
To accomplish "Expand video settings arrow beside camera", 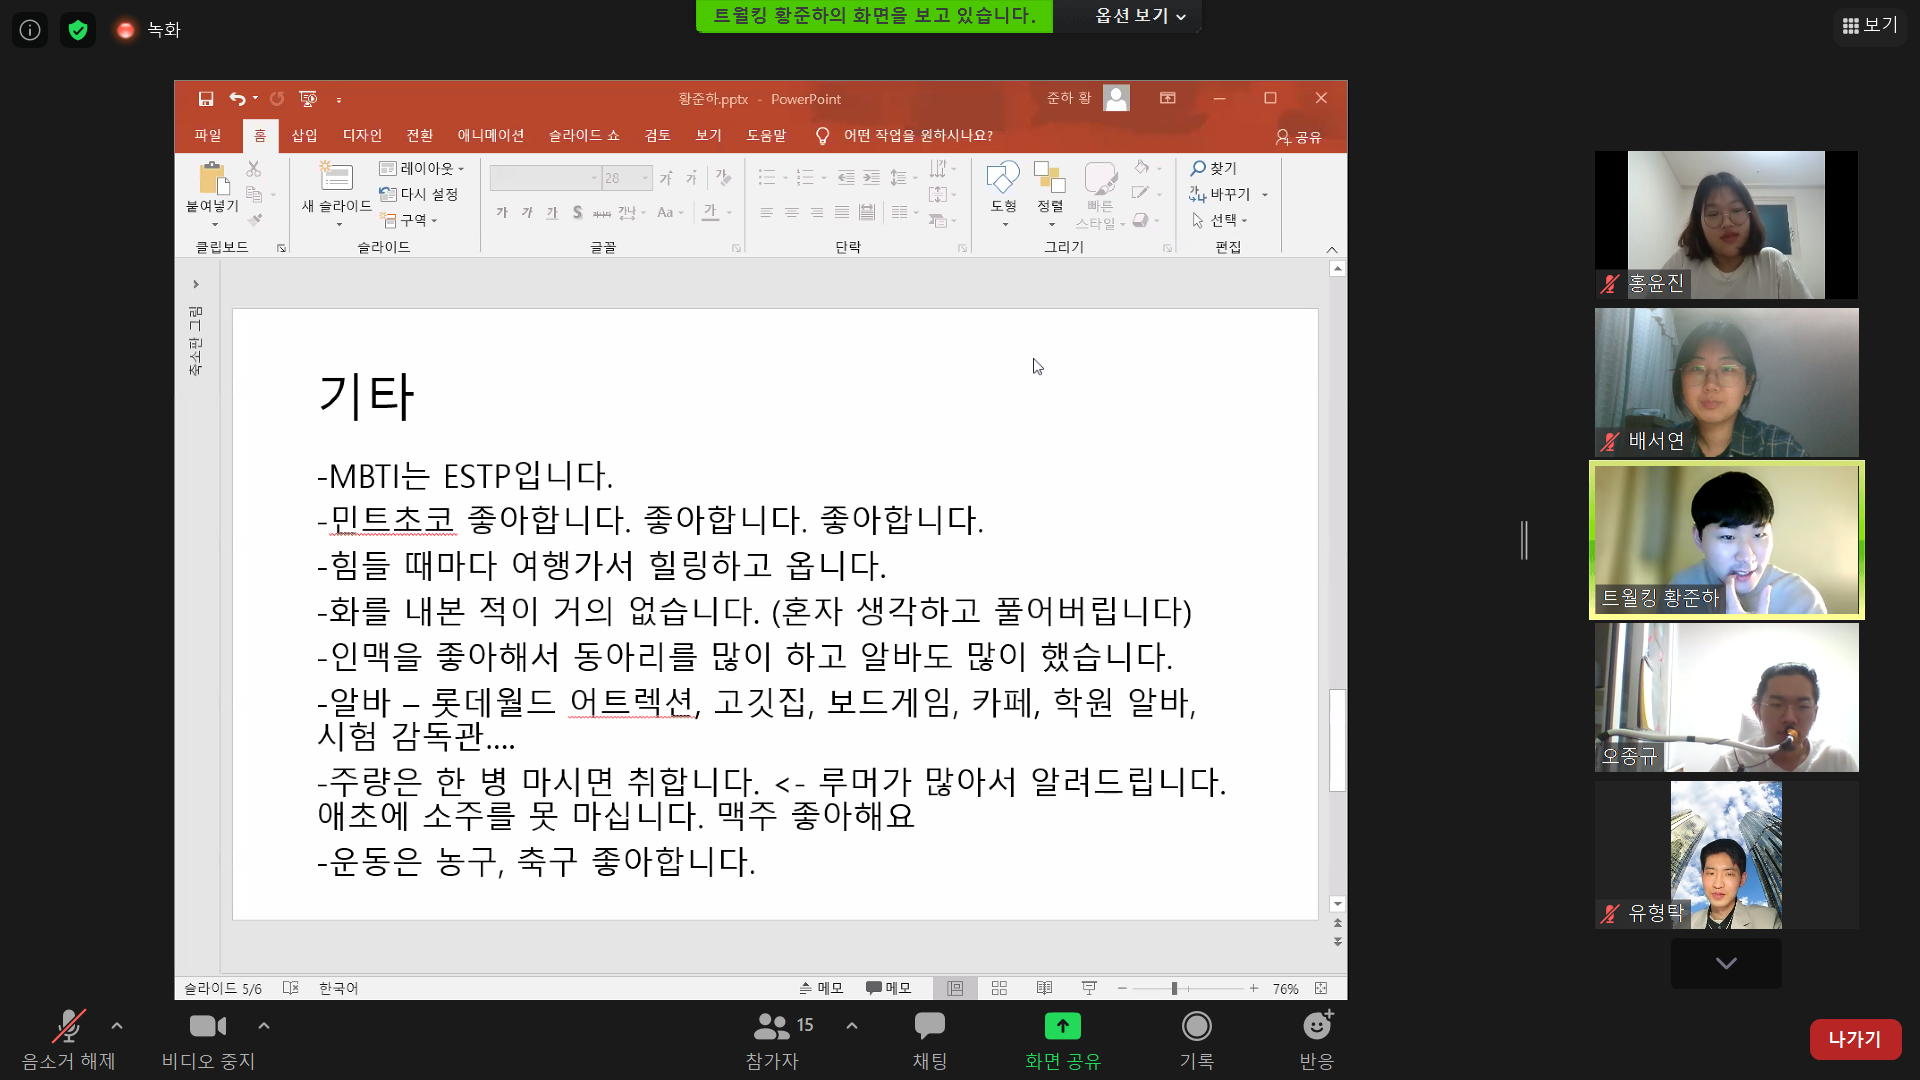I will [264, 1026].
